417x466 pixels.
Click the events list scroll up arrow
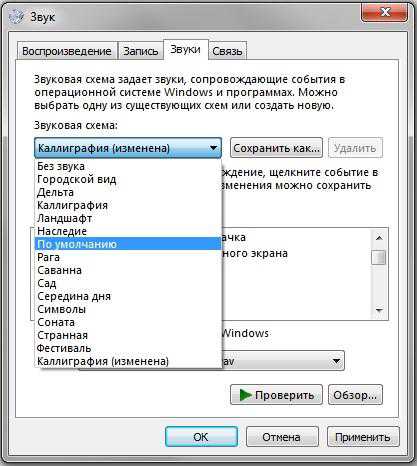click(379, 238)
